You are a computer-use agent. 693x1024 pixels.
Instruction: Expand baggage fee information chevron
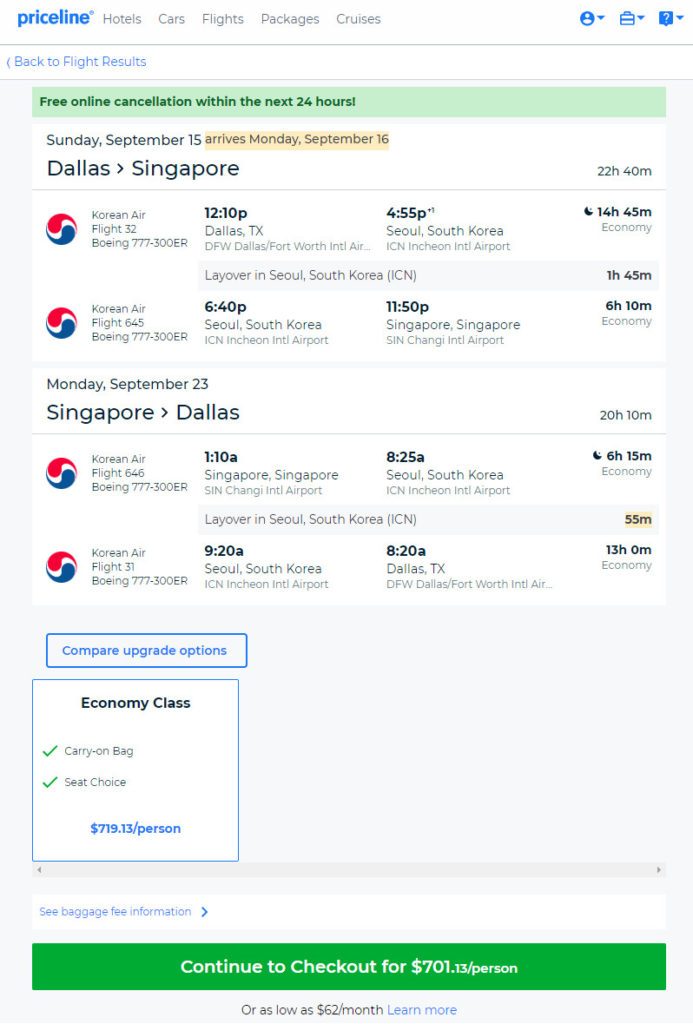pos(204,912)
